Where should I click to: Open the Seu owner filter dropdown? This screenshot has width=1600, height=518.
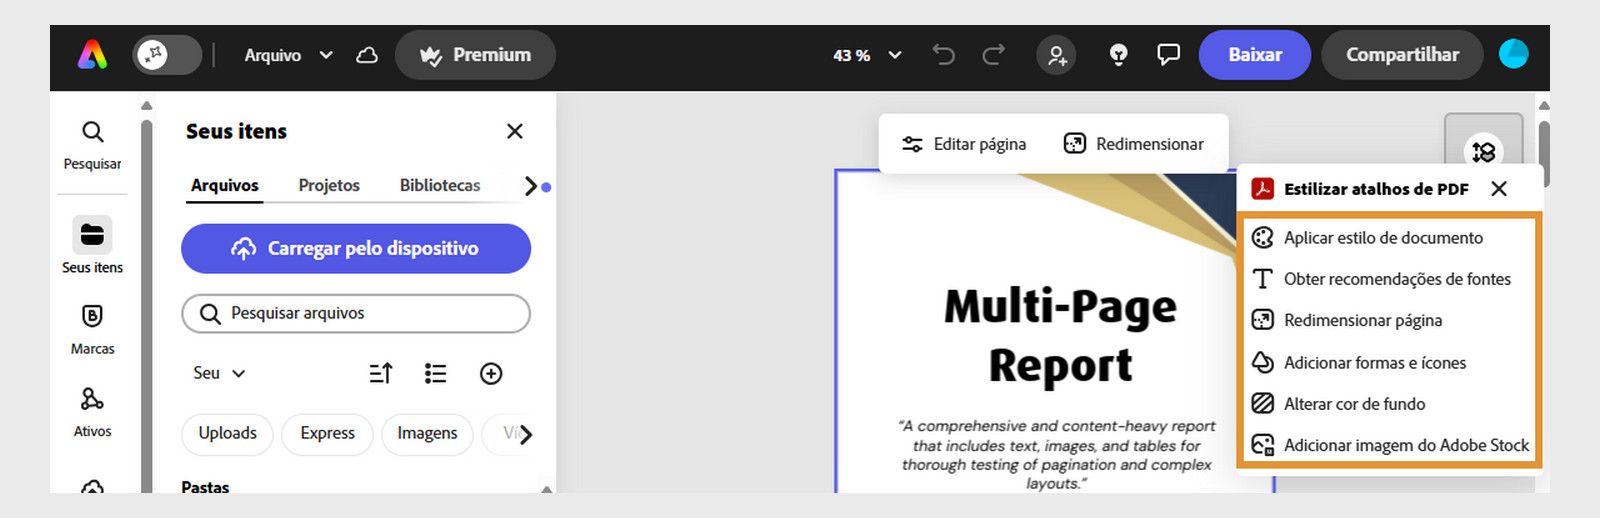(x=219, y=373)
